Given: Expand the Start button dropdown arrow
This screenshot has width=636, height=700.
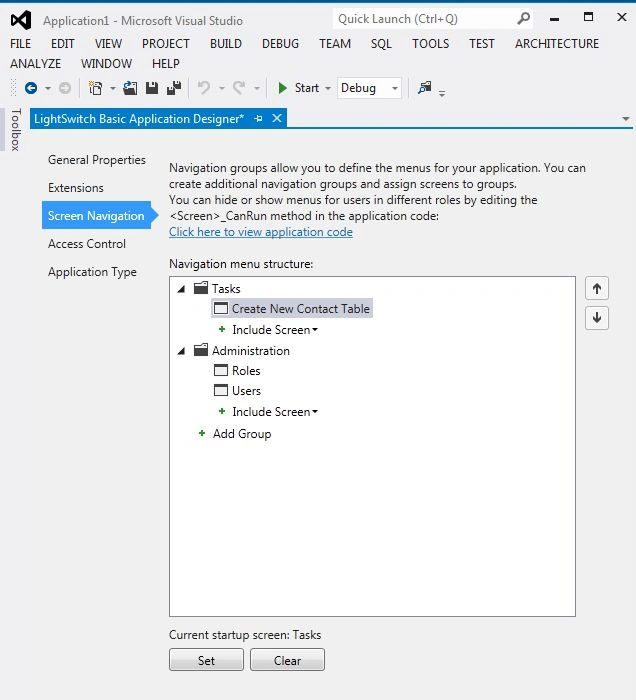Looking at the screenshot, I should (328, 88).
